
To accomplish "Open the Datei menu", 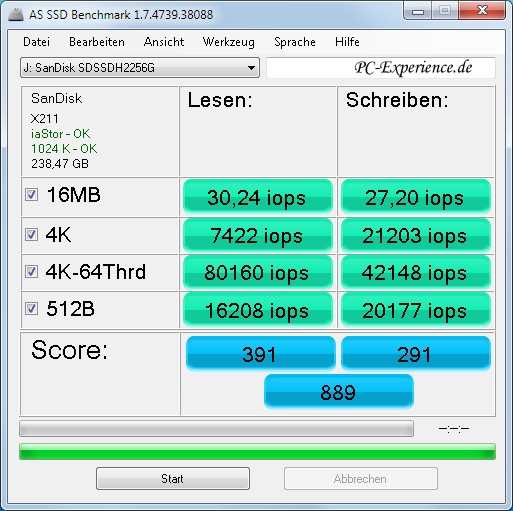I will coord(36,42).
